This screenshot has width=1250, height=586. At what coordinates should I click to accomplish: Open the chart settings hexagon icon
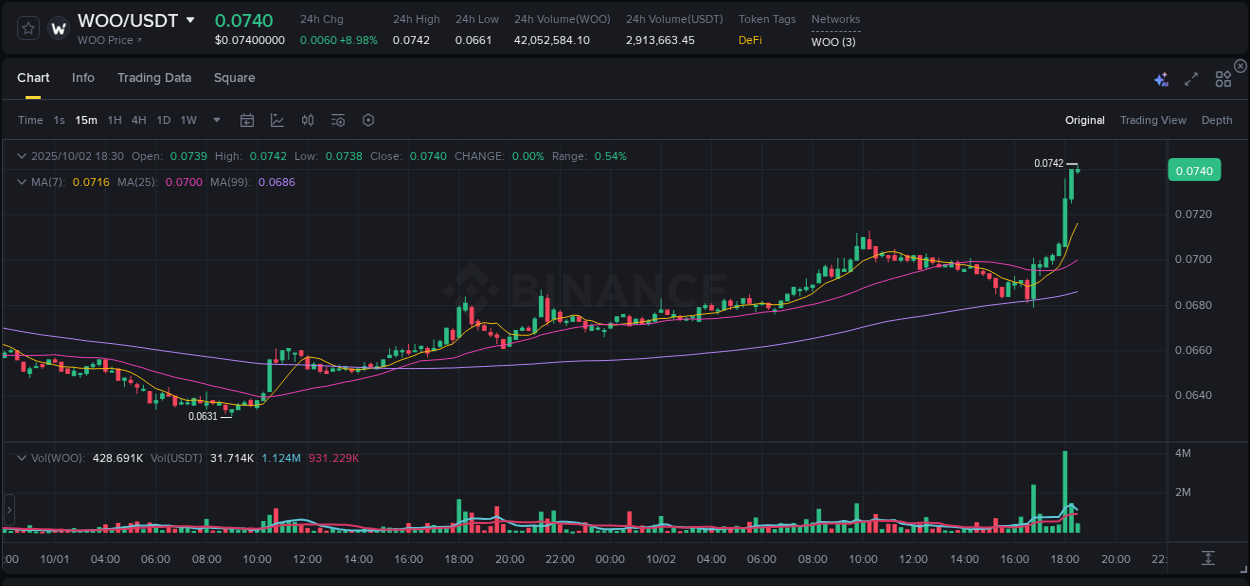point(368,120)
